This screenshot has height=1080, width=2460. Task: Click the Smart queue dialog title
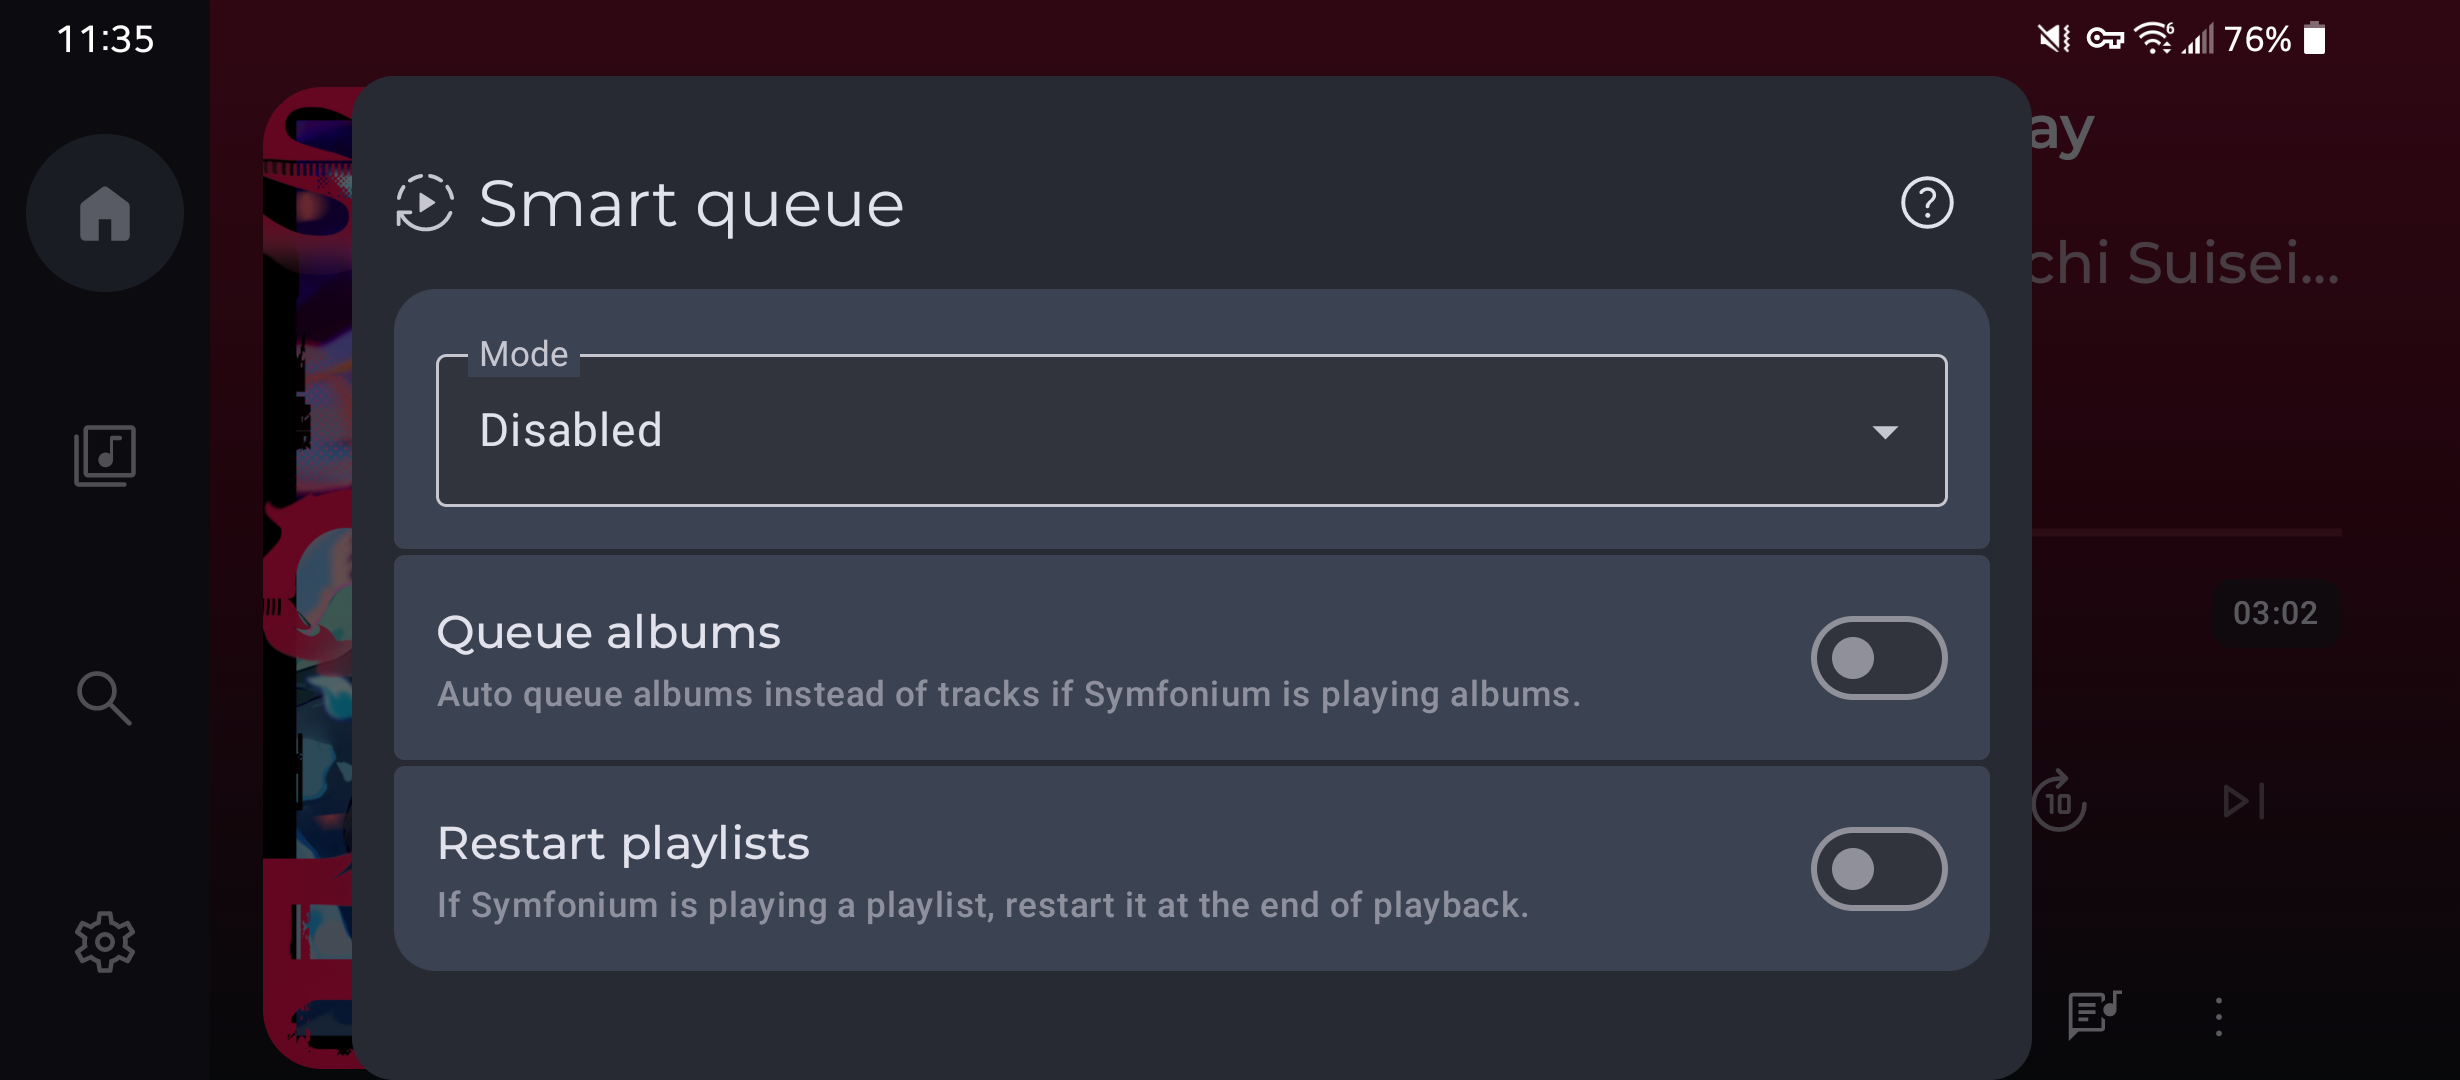(691, 204)
